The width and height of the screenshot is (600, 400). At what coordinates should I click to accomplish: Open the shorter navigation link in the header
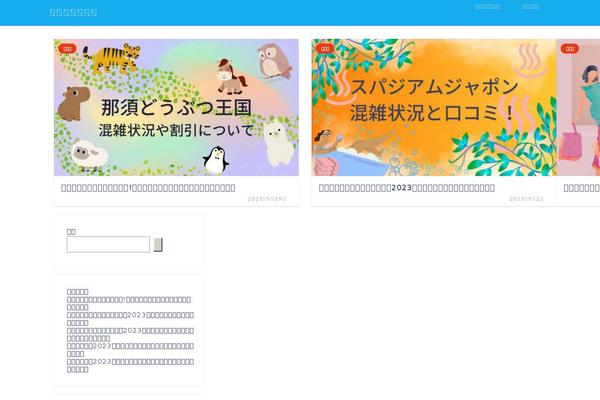(530, 6)
